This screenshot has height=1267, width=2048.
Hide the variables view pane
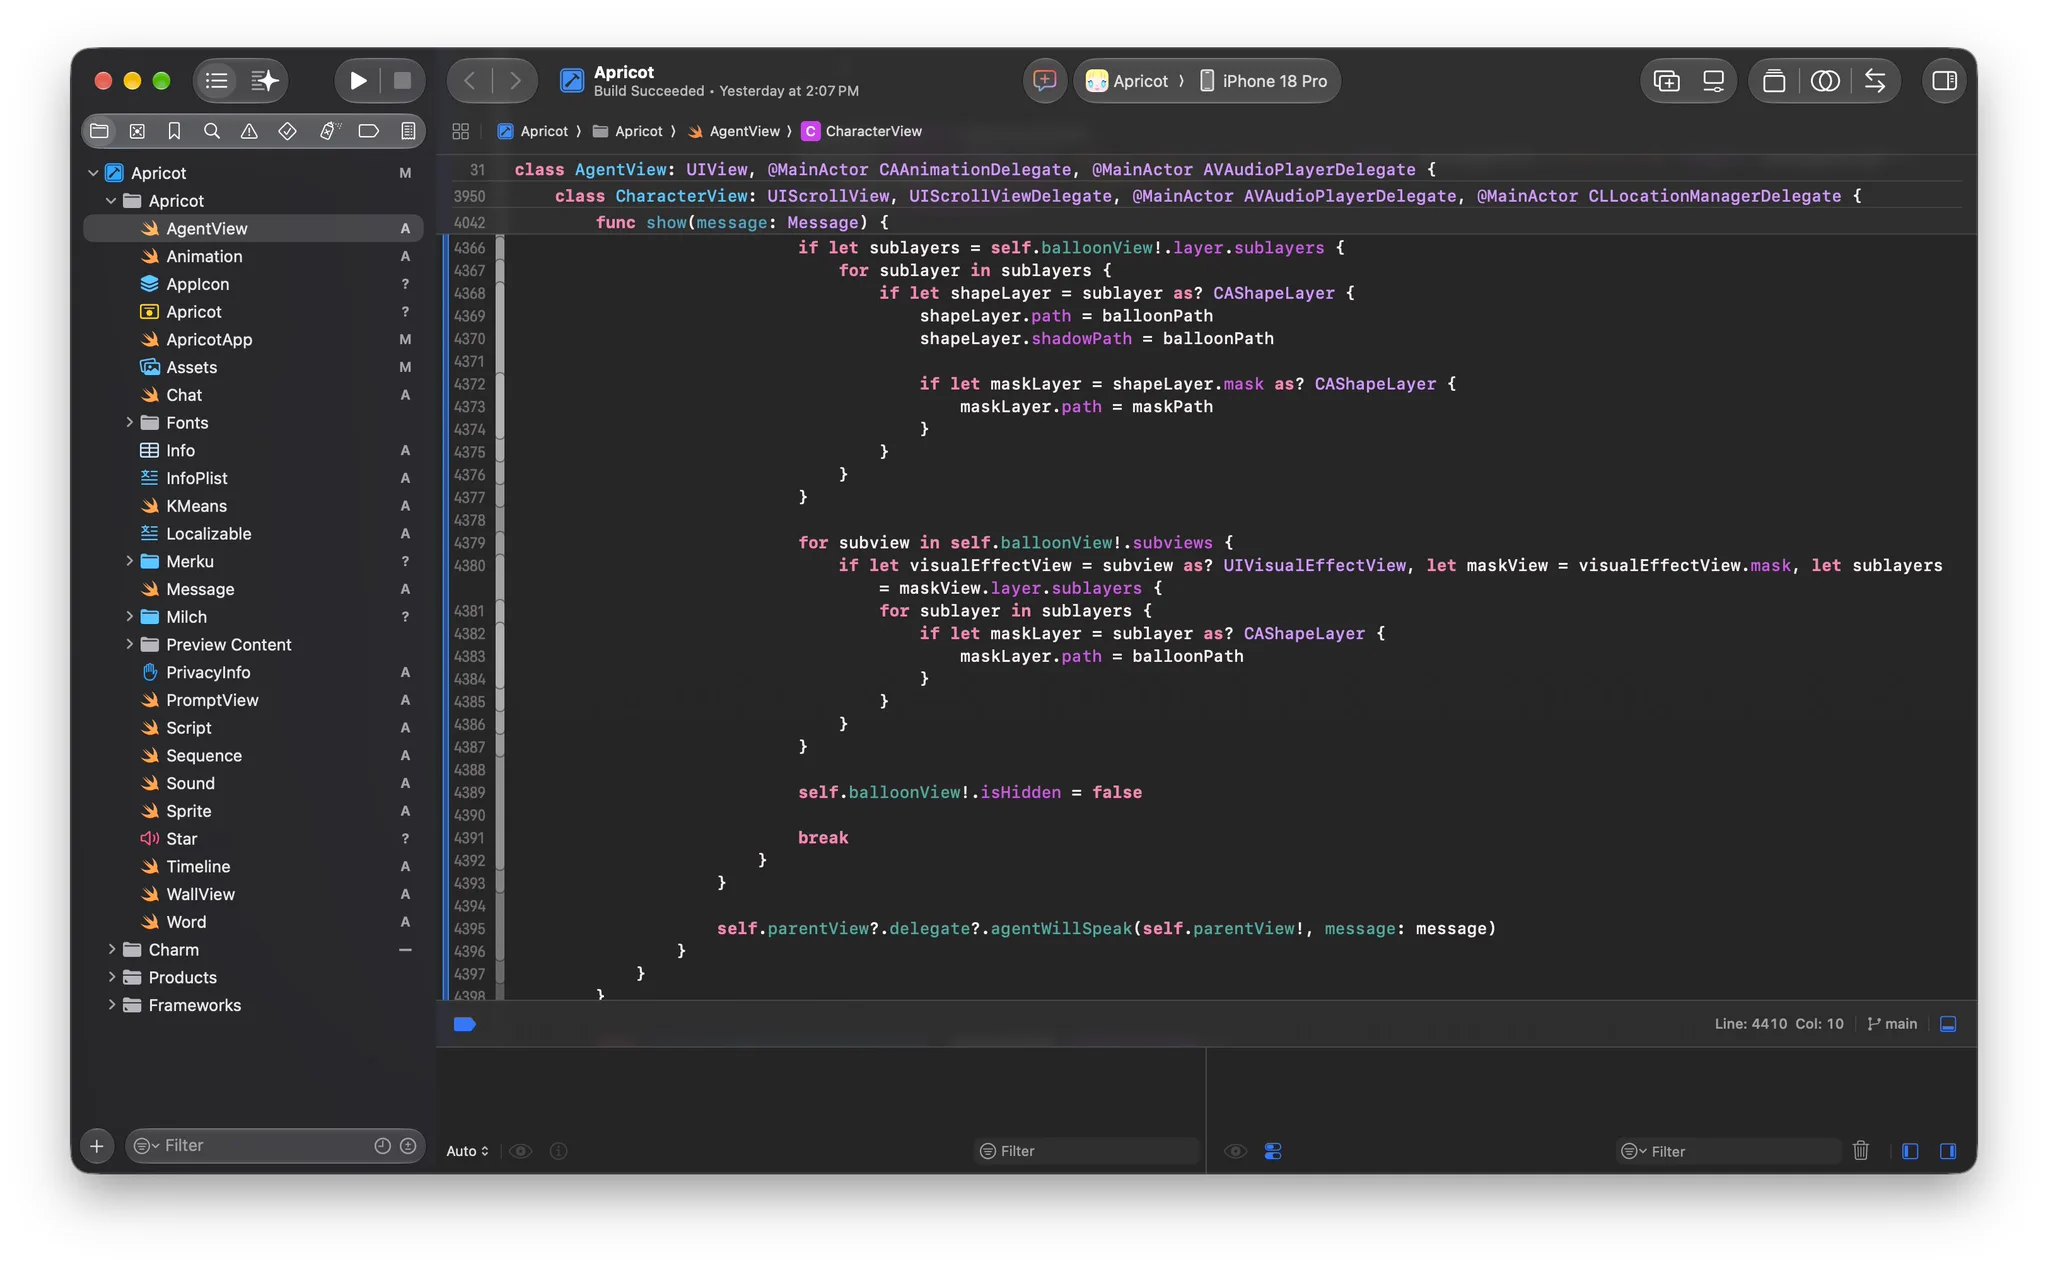point(1910,1151)
